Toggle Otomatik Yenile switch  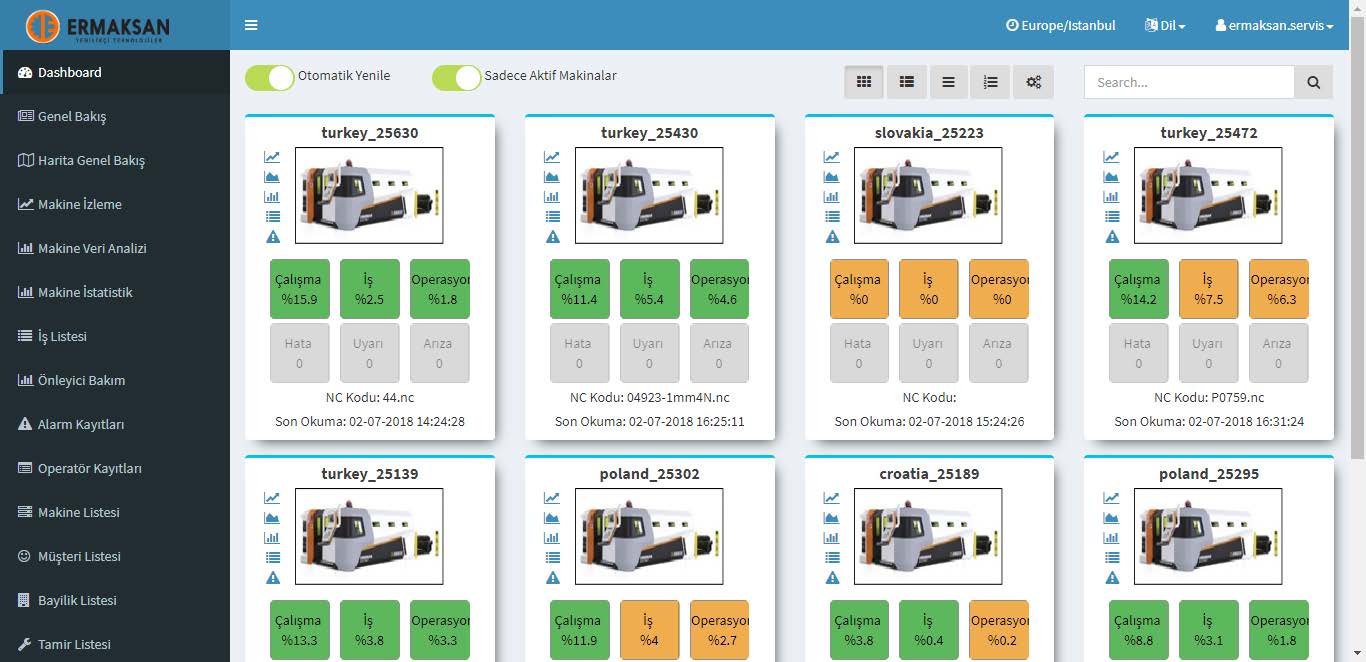270,77
